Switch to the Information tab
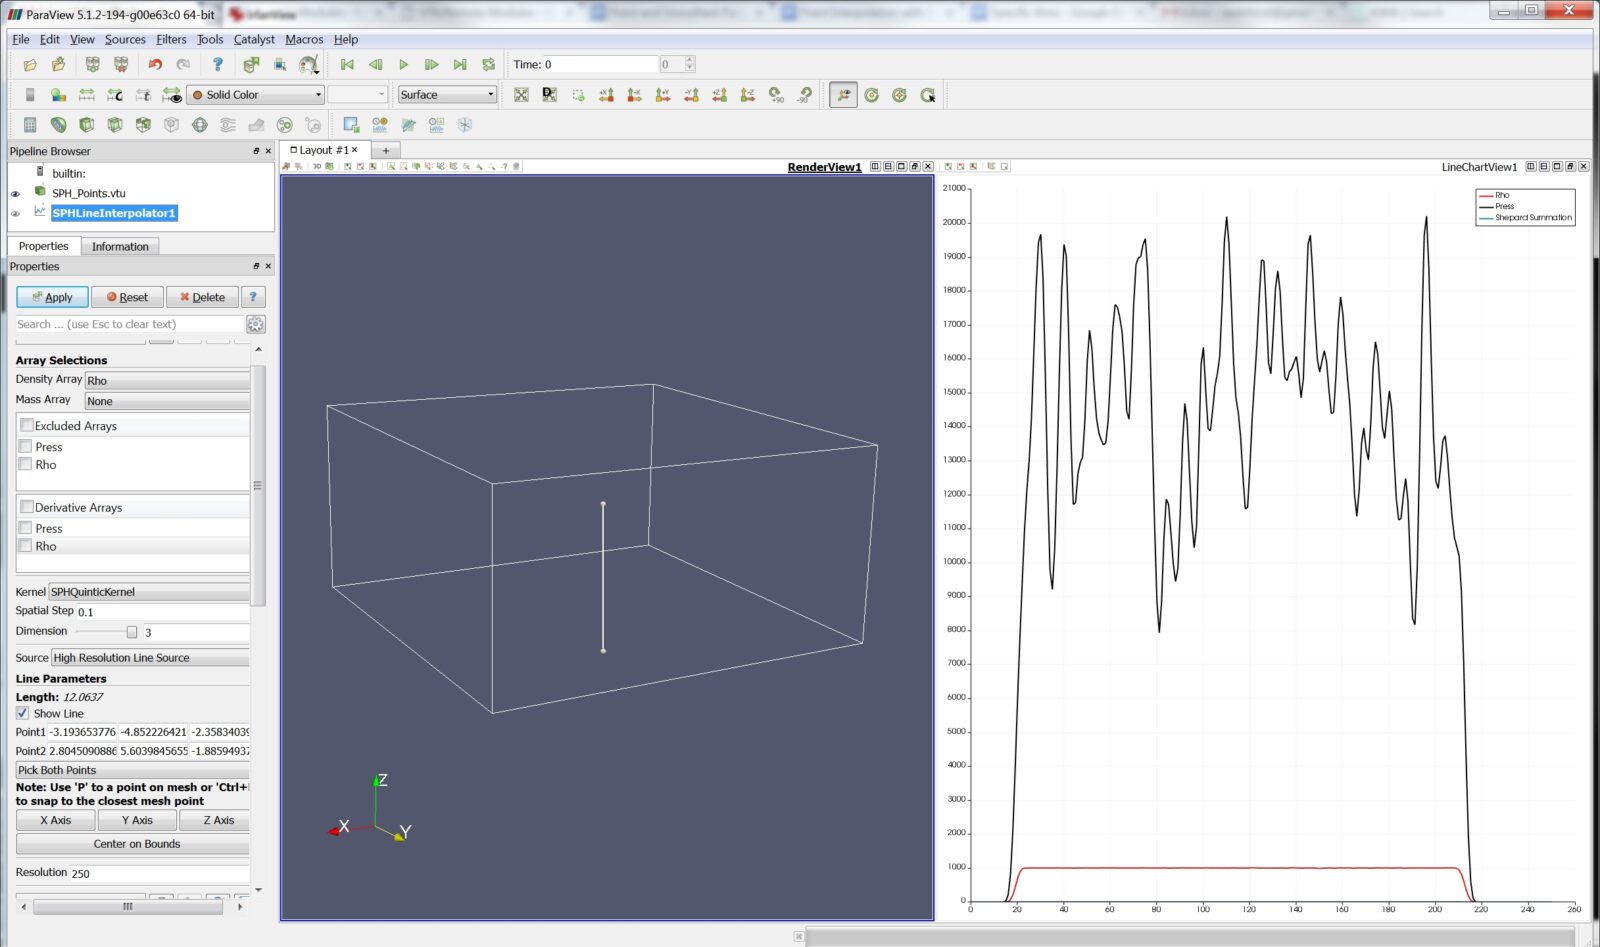1600x947 pixels. pos(120,246)
